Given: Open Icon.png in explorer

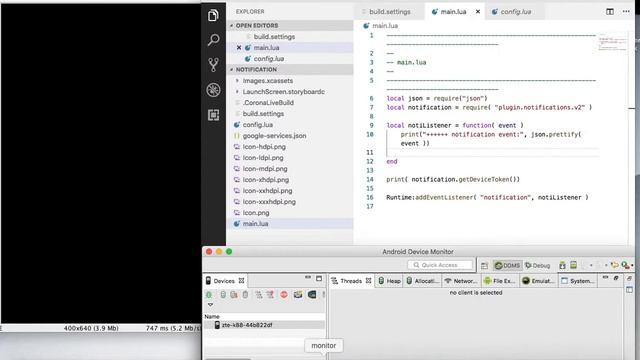Looking at the screenshot, I should pos(291,213).
